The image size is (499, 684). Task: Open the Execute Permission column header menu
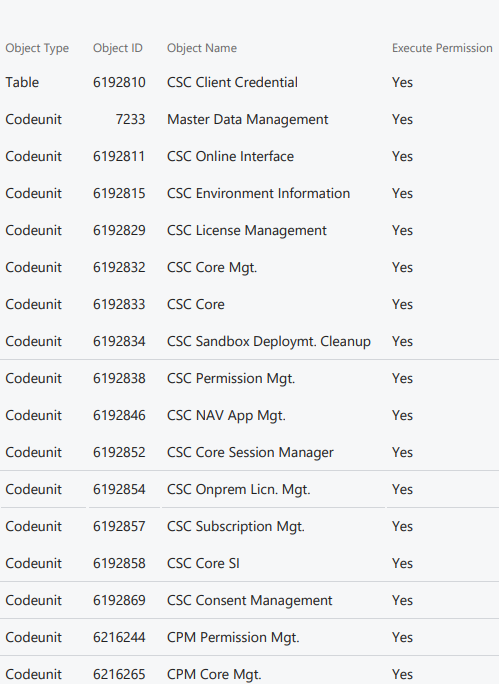pos(442,48)
